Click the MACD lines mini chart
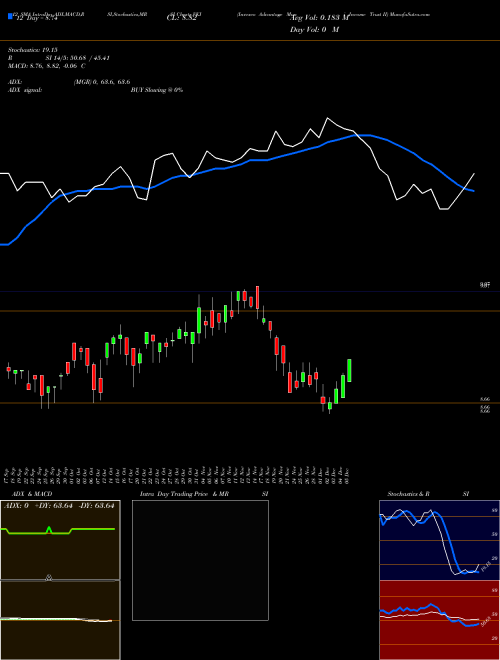Screen dimensions: 500x660 click(60, 620)
